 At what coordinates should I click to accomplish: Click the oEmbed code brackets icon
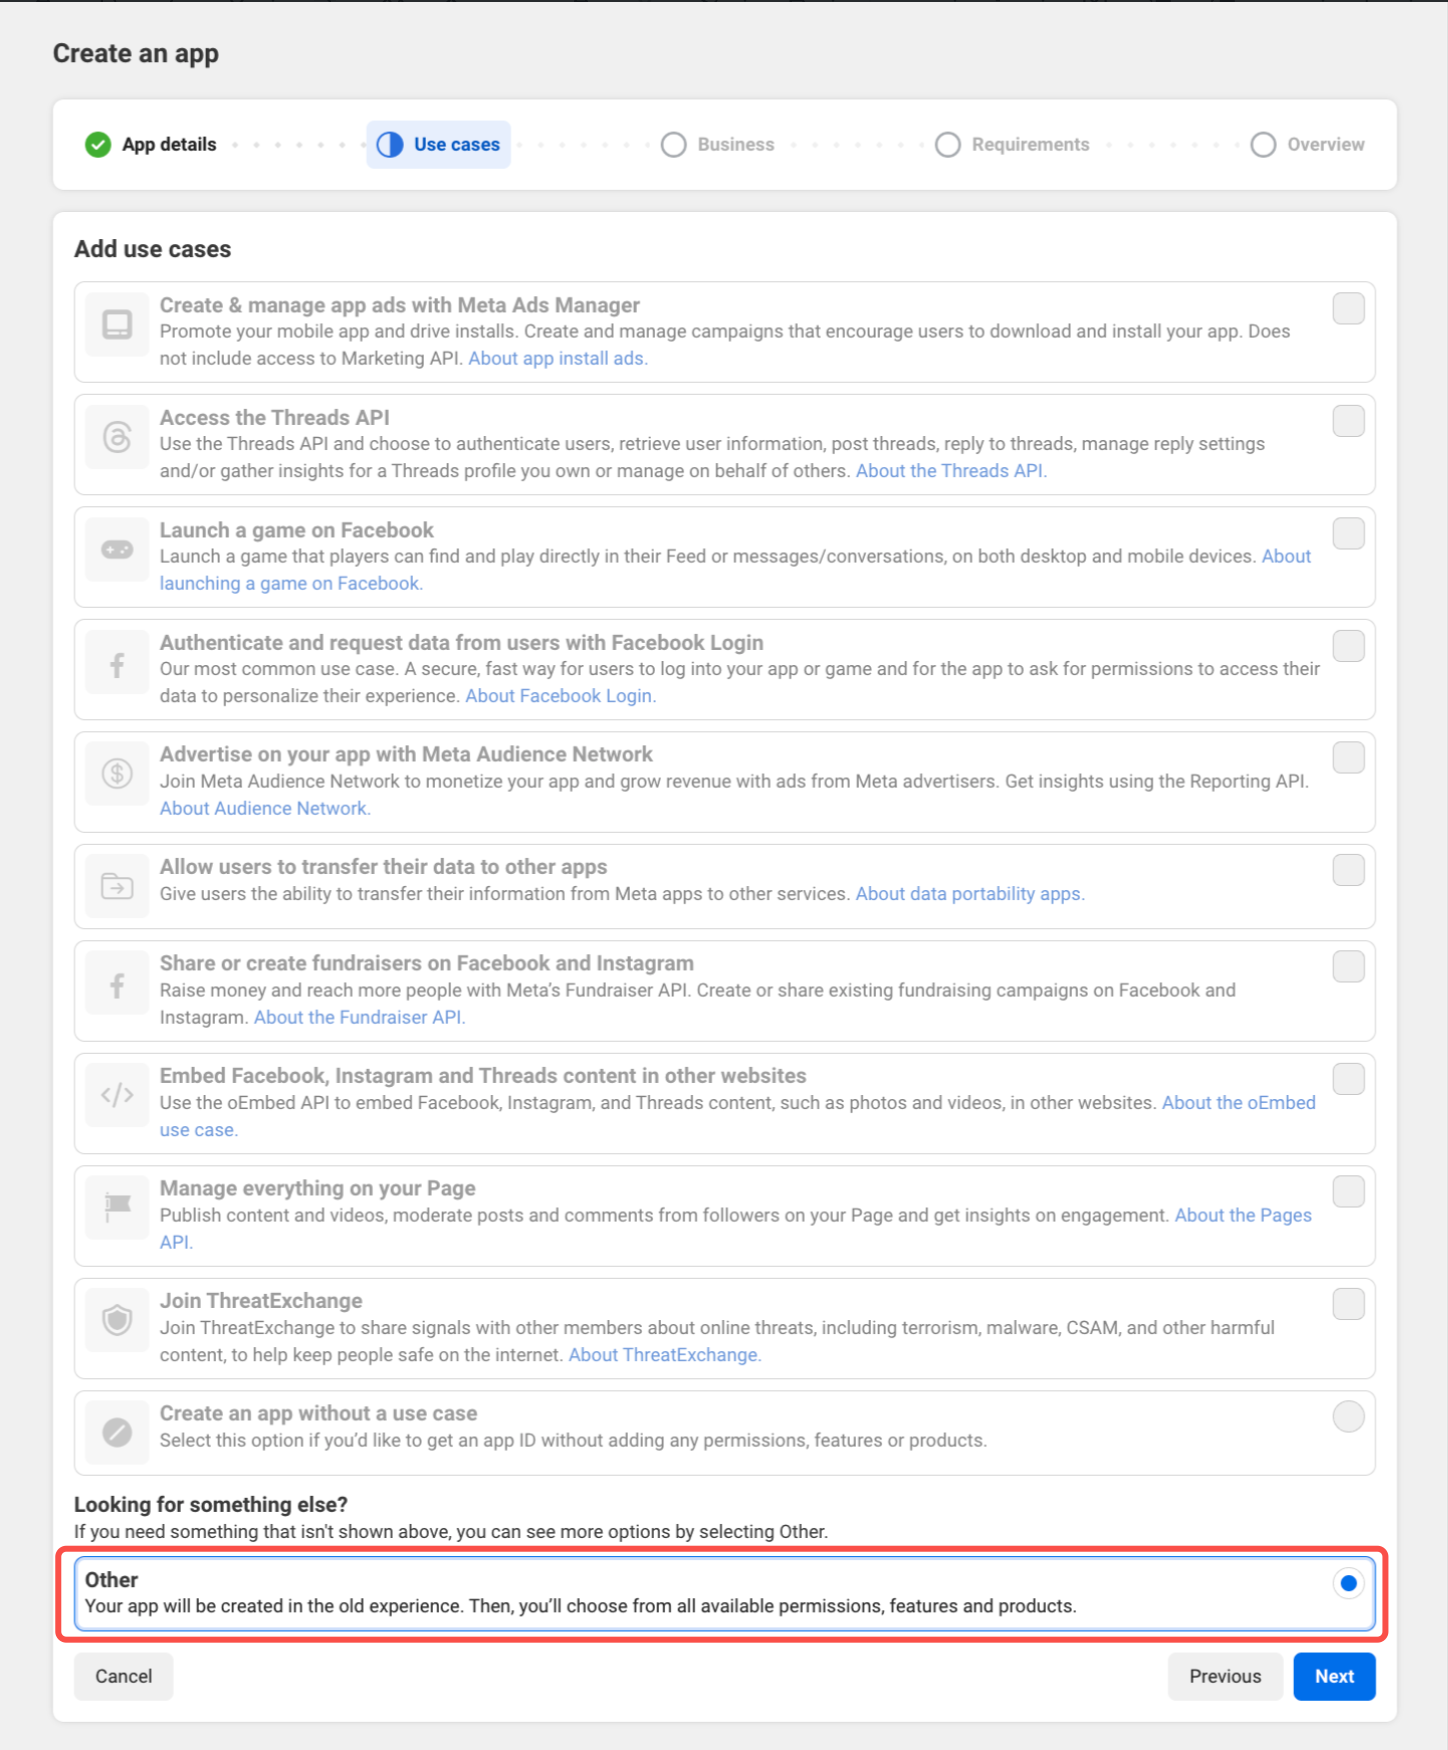[x=117, y=1095]
